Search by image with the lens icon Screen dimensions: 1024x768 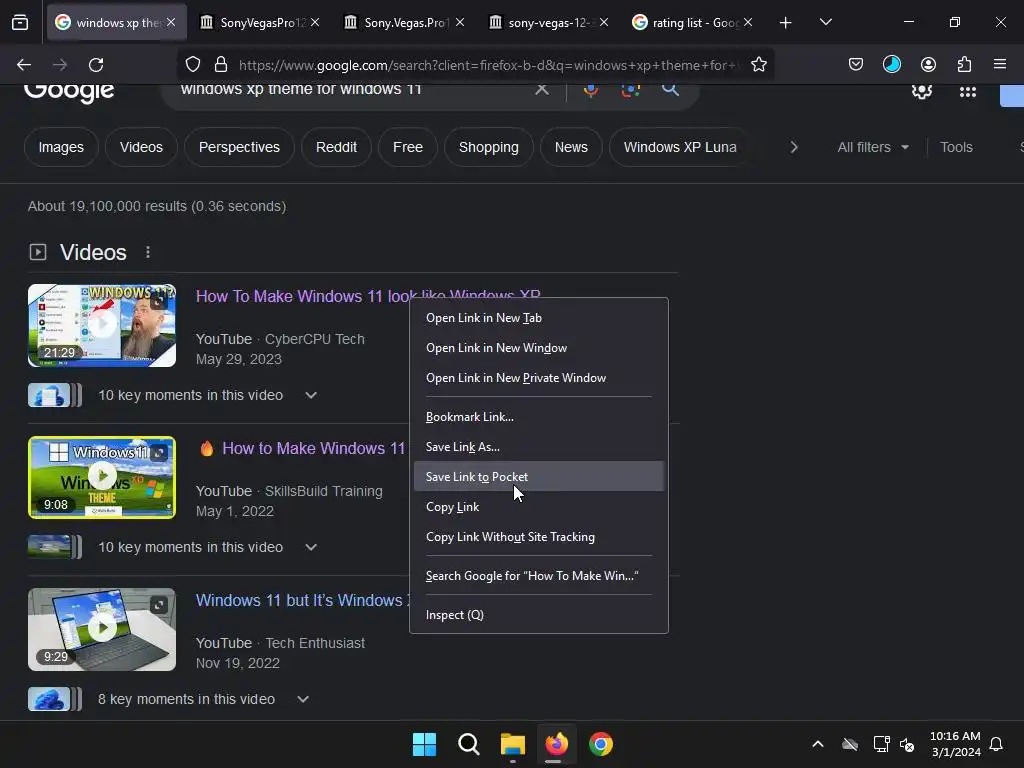630,90
